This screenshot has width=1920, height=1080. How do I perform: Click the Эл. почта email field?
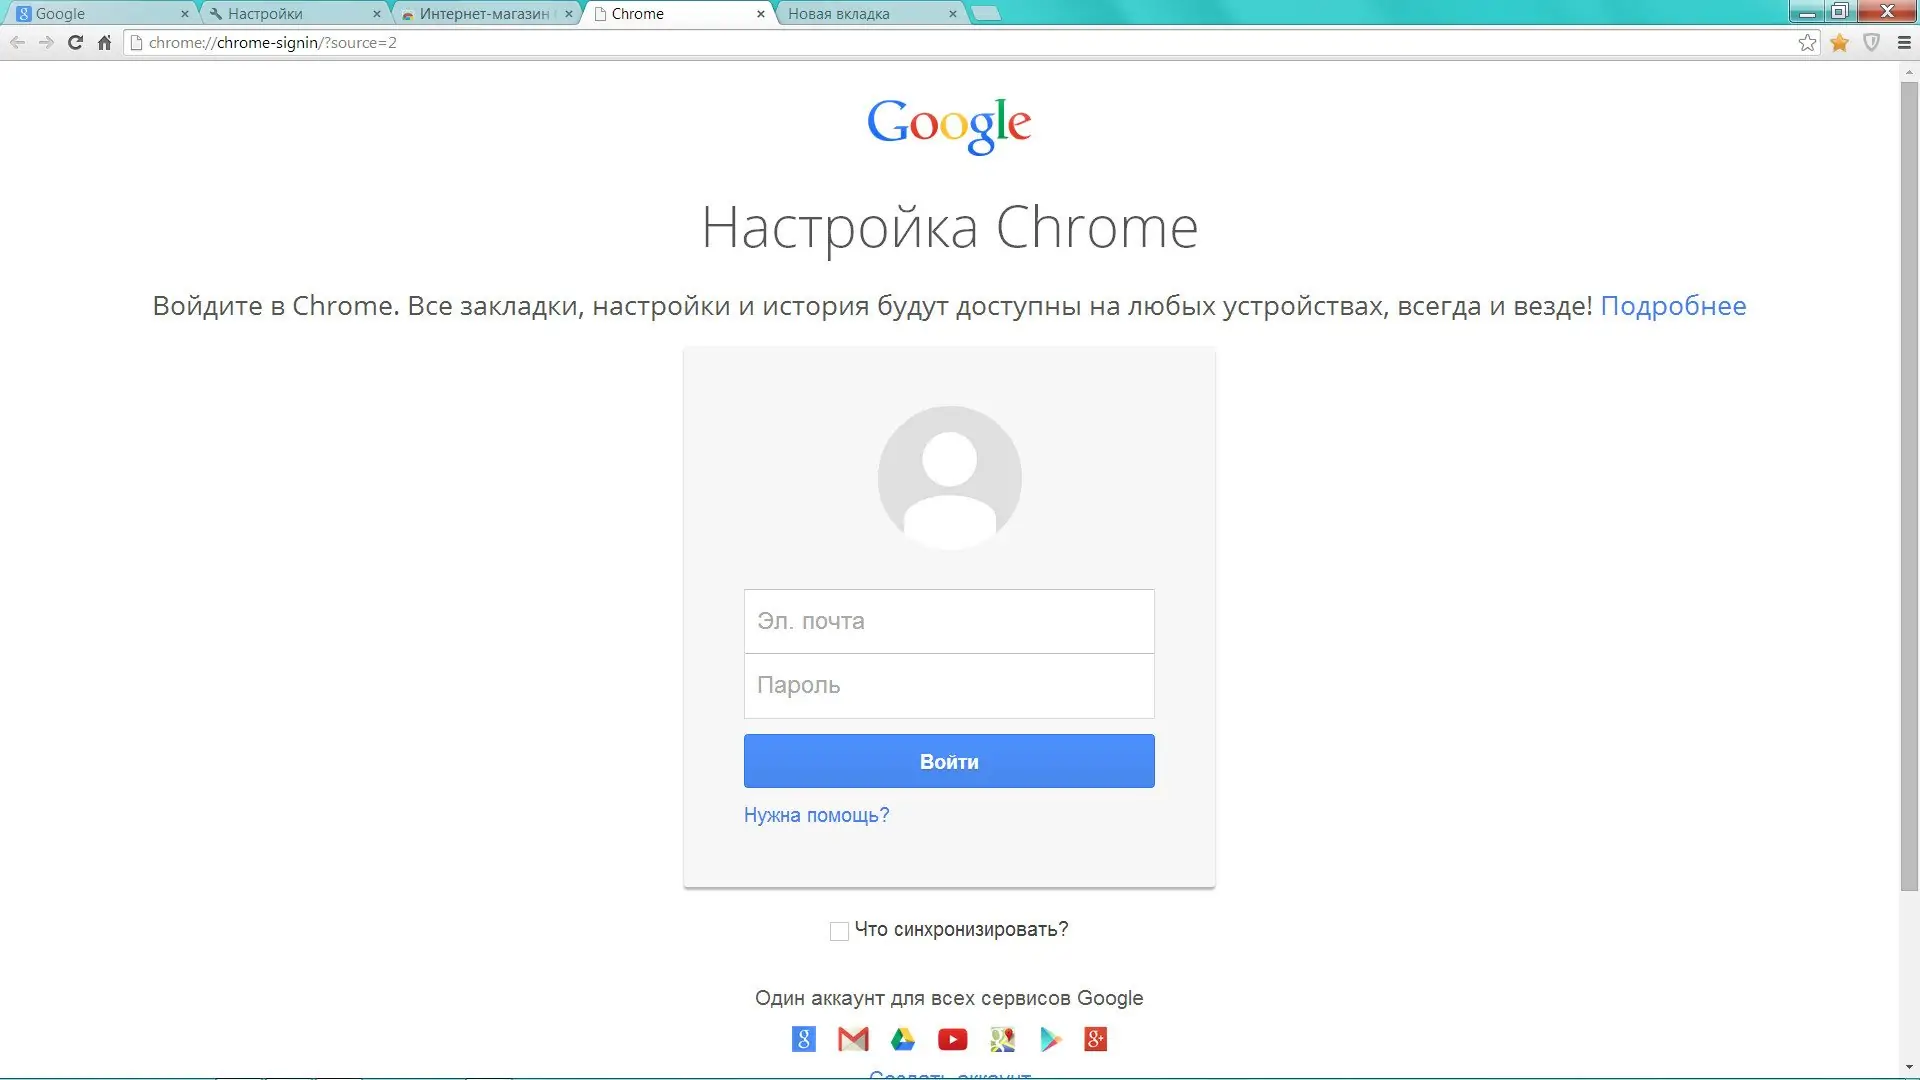coord(949,621)
